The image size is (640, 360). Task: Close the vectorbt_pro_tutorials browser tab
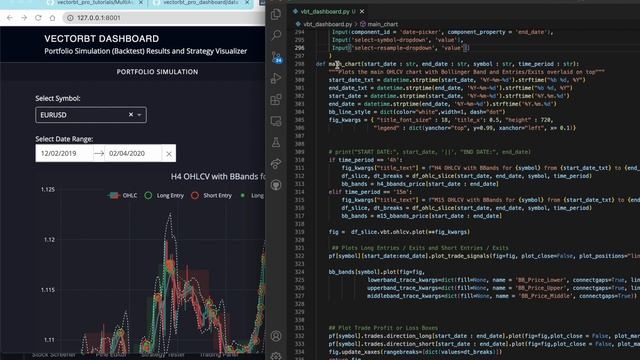[x=141, y=2]
